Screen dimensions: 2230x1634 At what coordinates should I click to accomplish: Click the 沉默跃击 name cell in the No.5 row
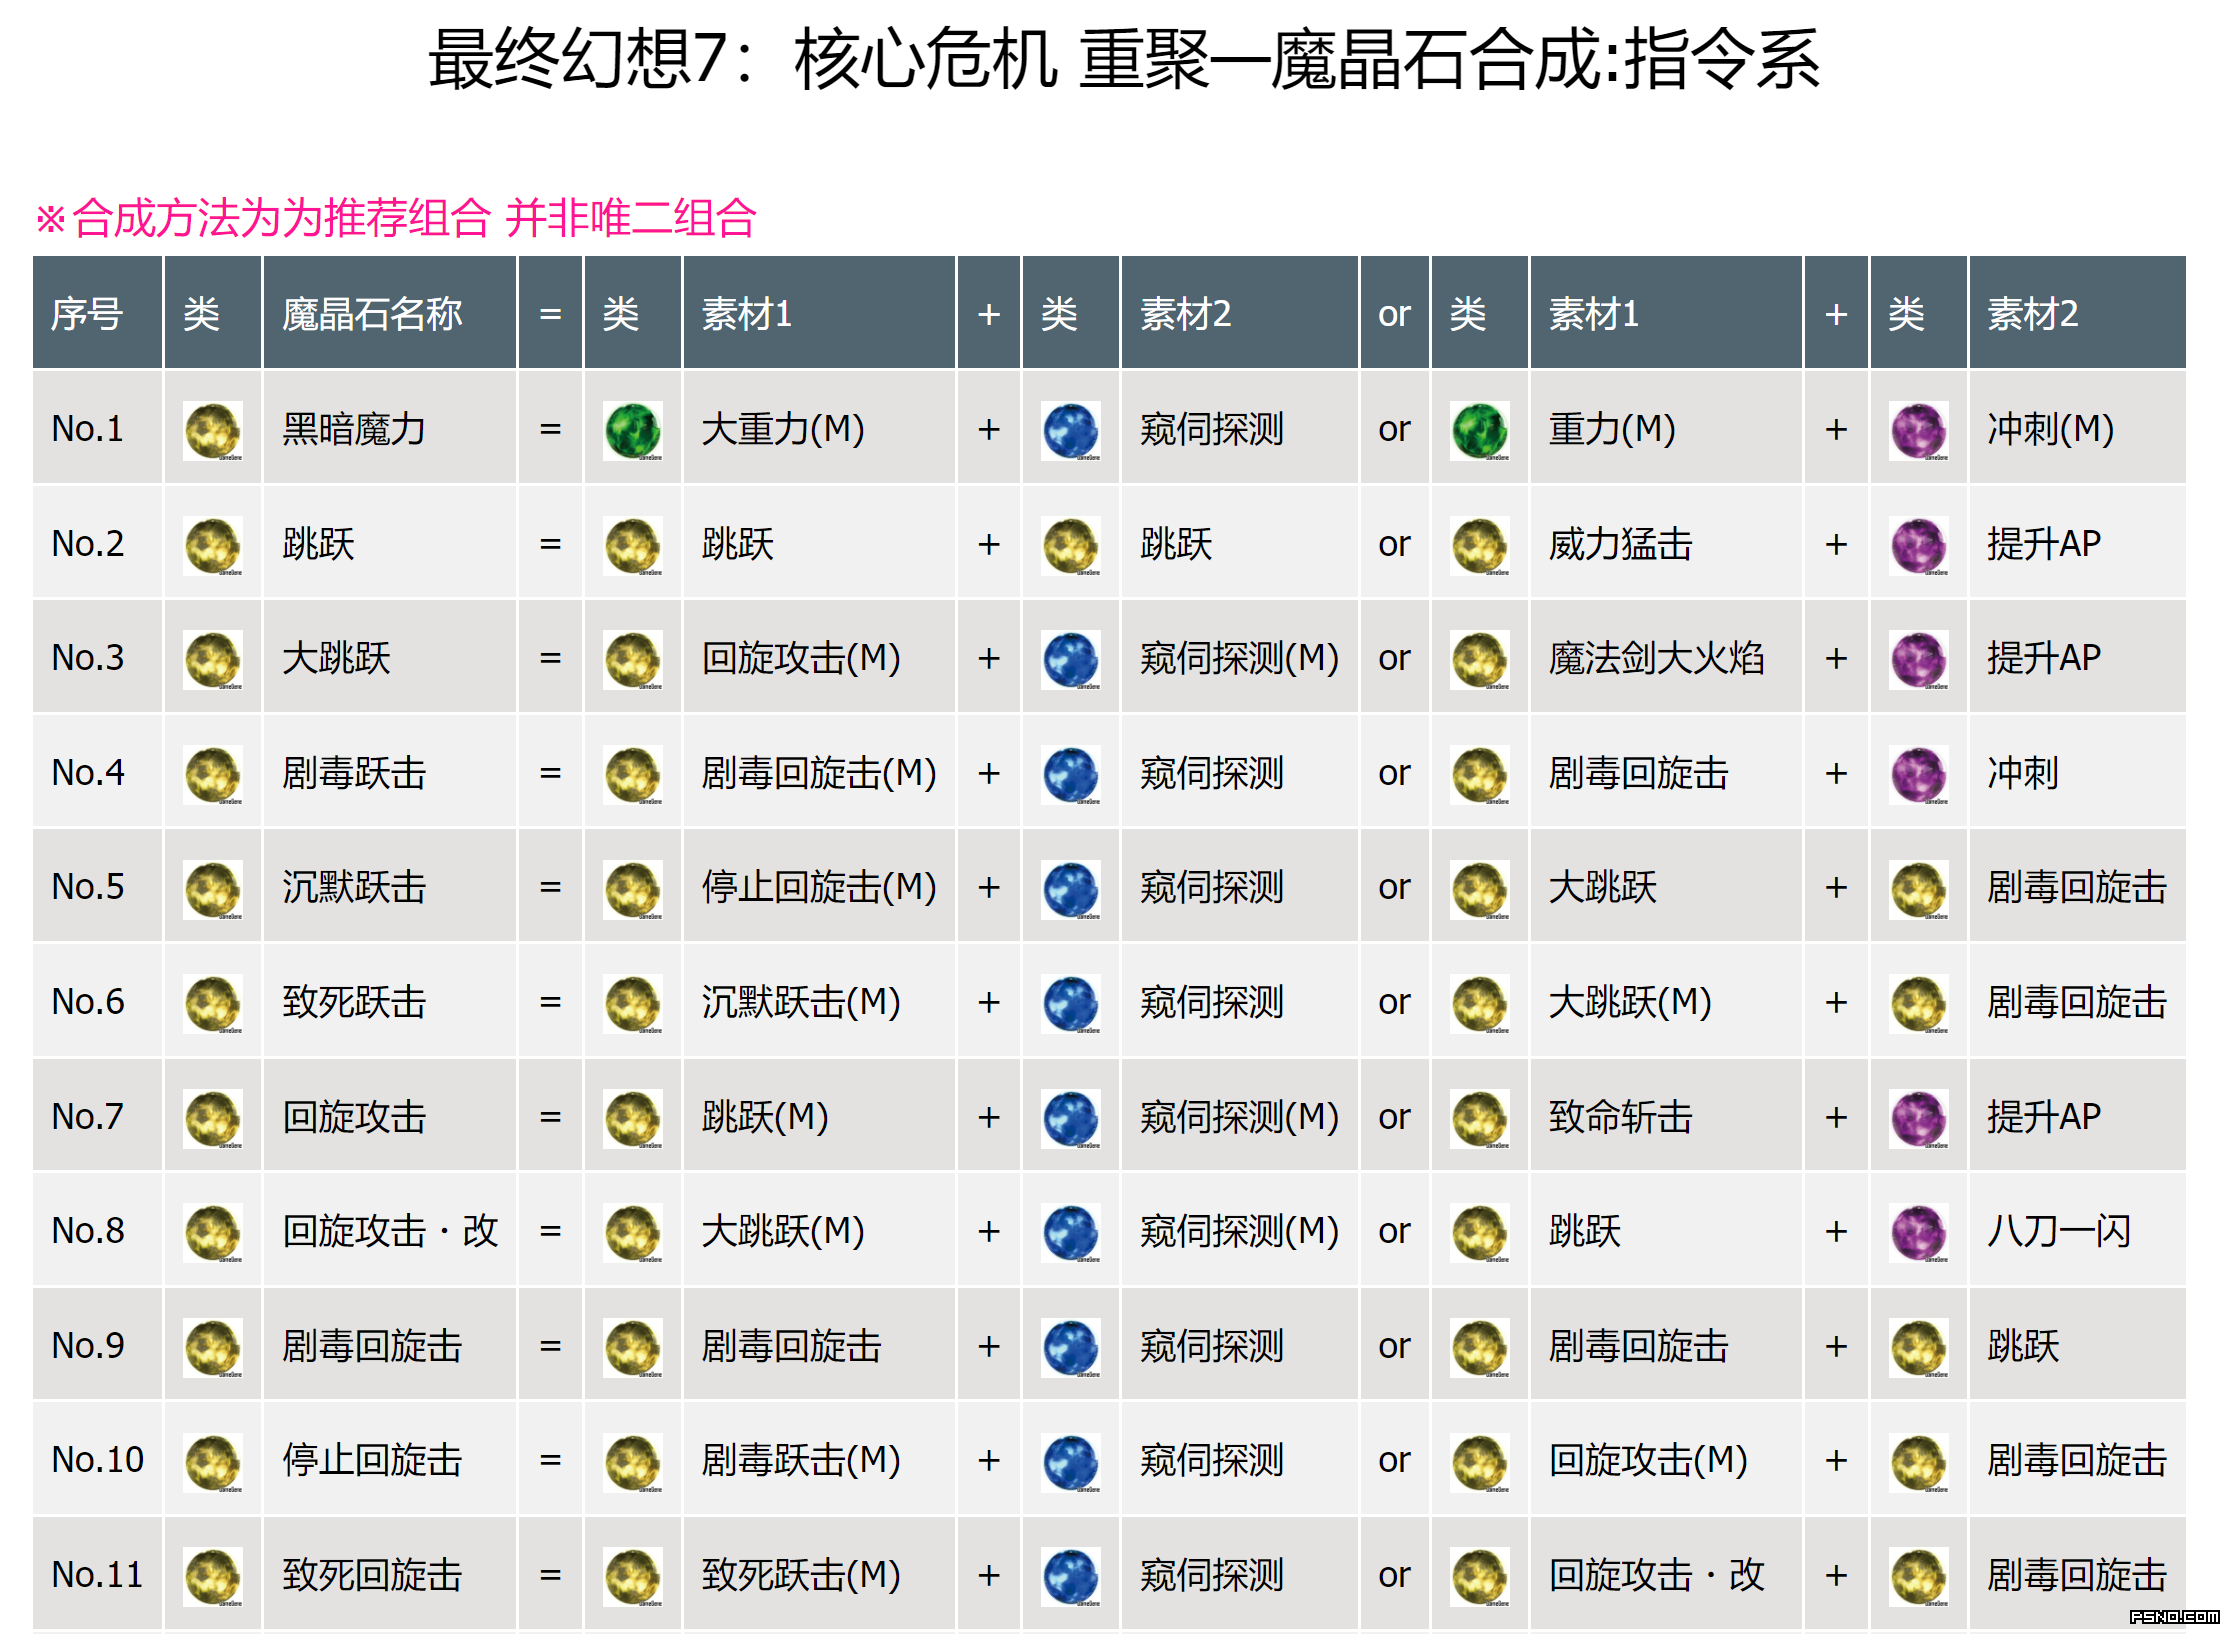pyautogui.click(x=390, y=886)
